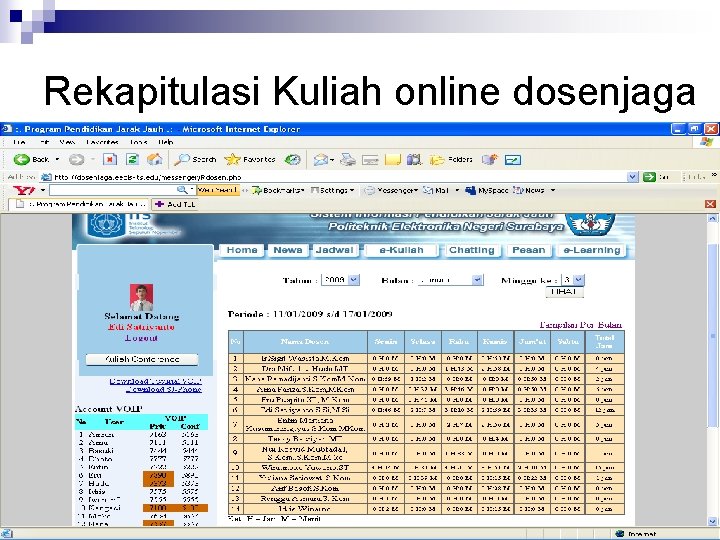Viewport: 720px width, 540px height.
Task: Click the Account VOIP heading
Action: (108, 408)
